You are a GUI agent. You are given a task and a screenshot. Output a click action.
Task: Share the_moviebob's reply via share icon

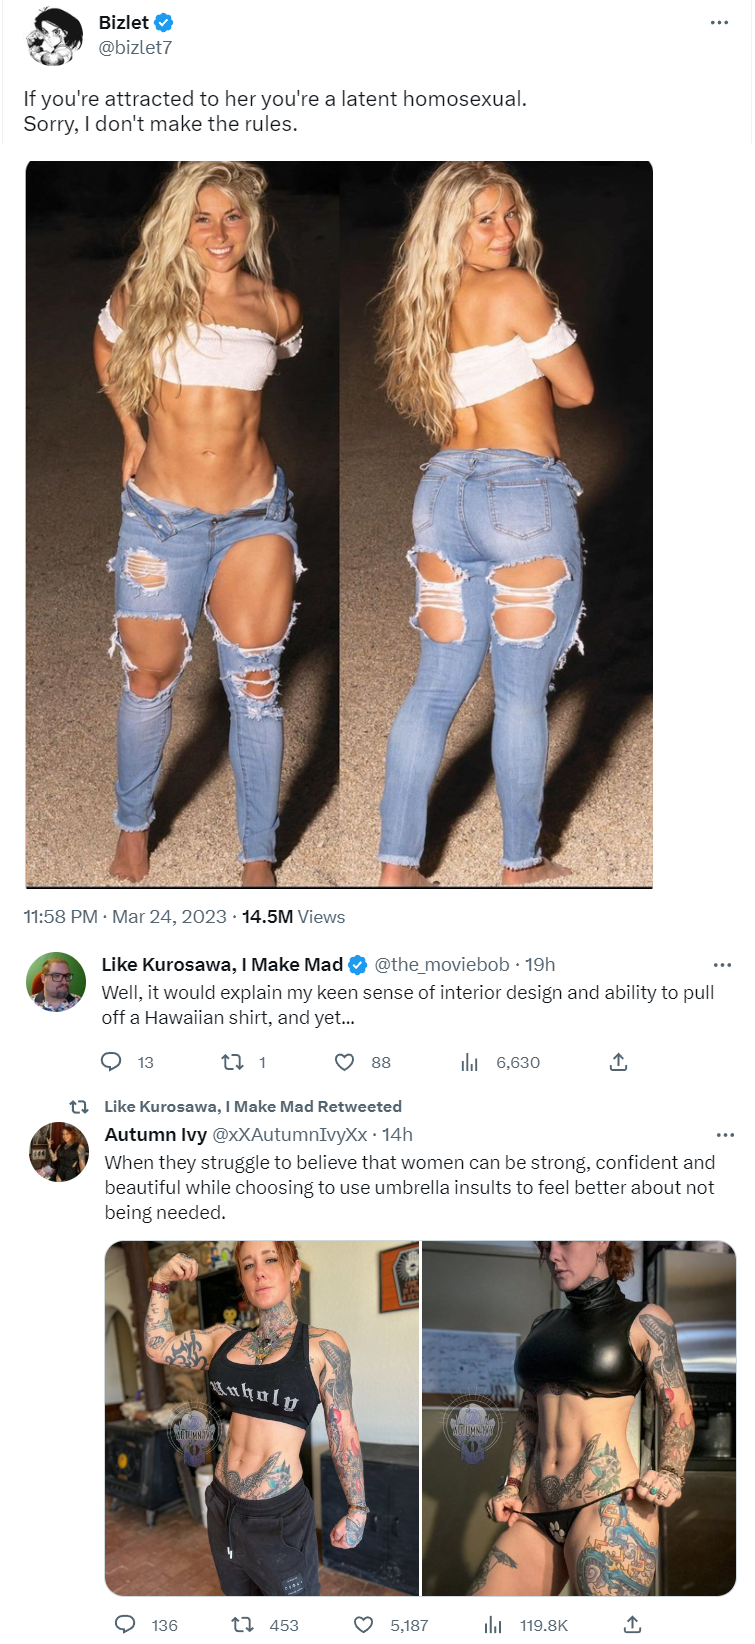pyautogui.click(x=618, y=1062)
